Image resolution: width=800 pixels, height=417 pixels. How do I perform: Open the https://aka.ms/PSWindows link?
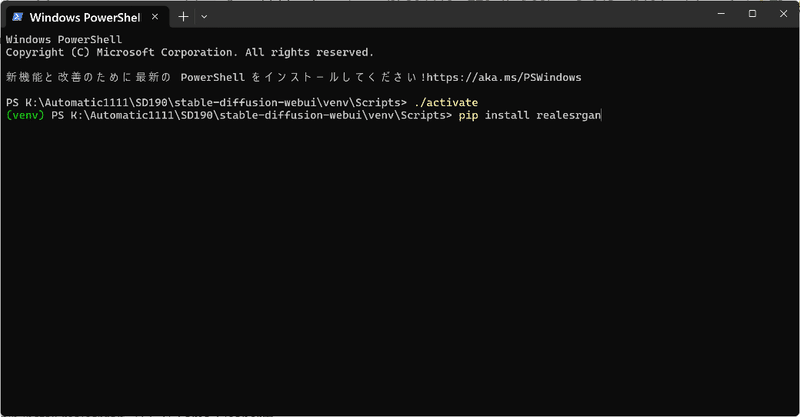point(504,78)
